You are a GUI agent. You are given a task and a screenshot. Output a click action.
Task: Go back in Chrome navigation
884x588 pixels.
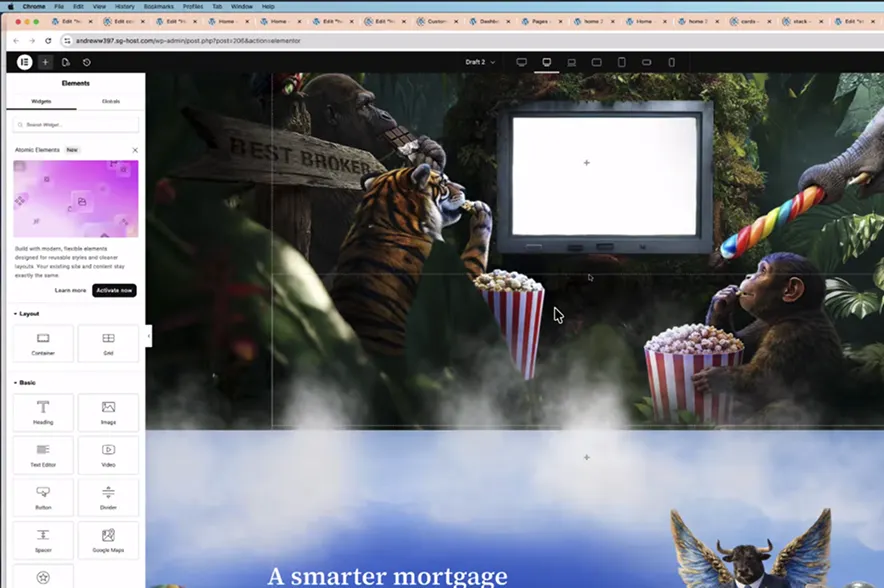[x=16, y=41]
